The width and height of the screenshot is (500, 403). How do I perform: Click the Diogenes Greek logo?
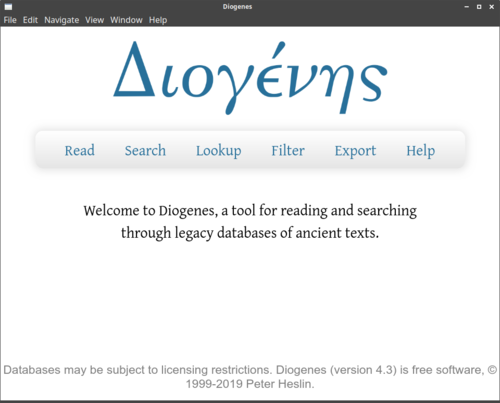click(250, 78)
